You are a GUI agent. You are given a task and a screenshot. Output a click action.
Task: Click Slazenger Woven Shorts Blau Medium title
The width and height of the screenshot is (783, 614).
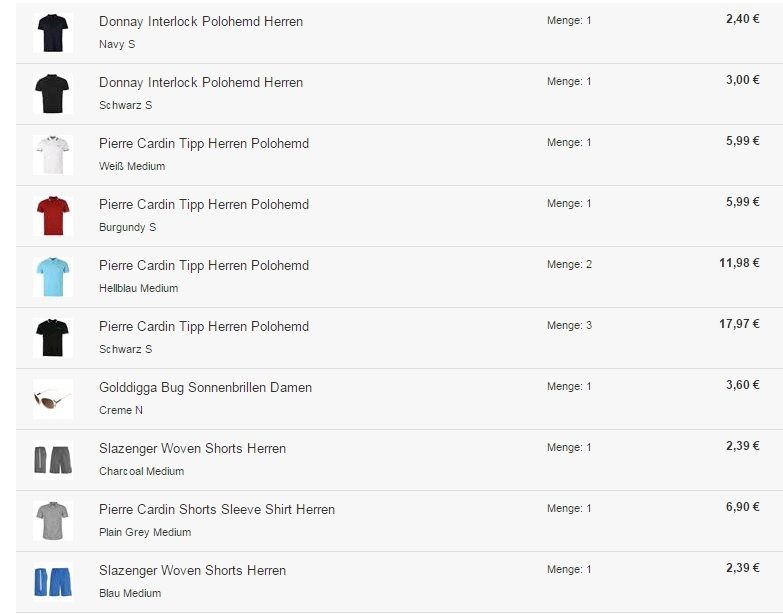click(x=192, y=570)
